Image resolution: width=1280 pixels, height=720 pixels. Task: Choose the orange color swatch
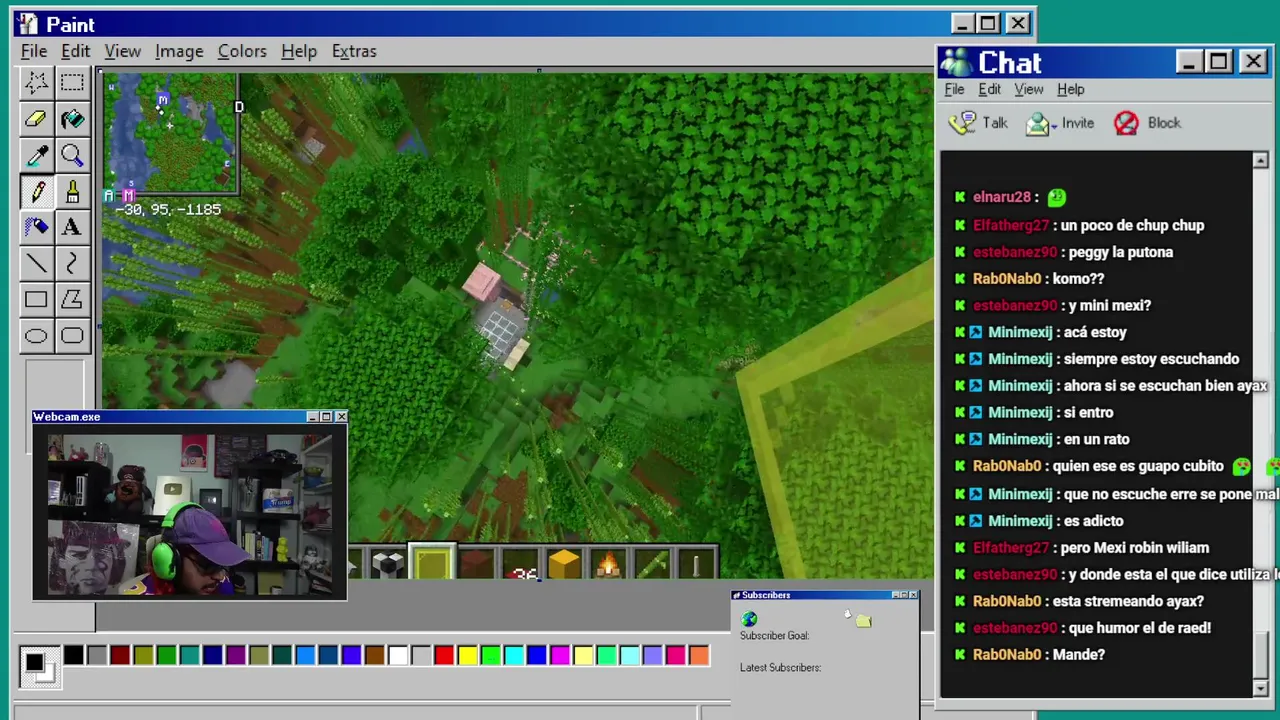pyautogui.click(x=699, y=656)
